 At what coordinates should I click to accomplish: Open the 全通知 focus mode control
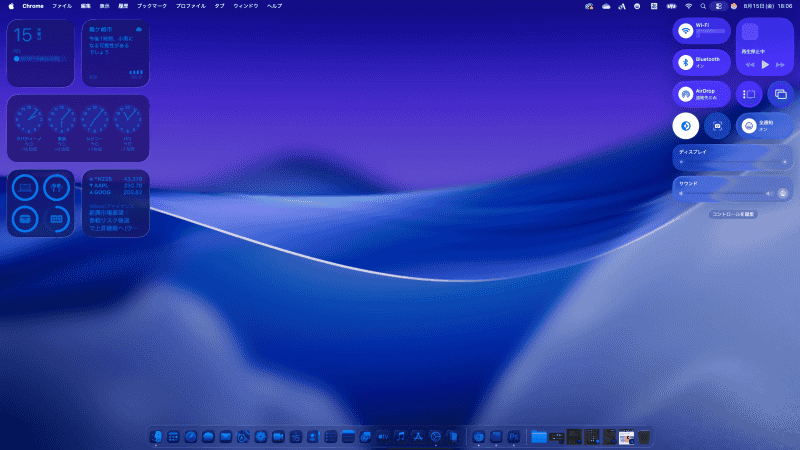(765, 125)
